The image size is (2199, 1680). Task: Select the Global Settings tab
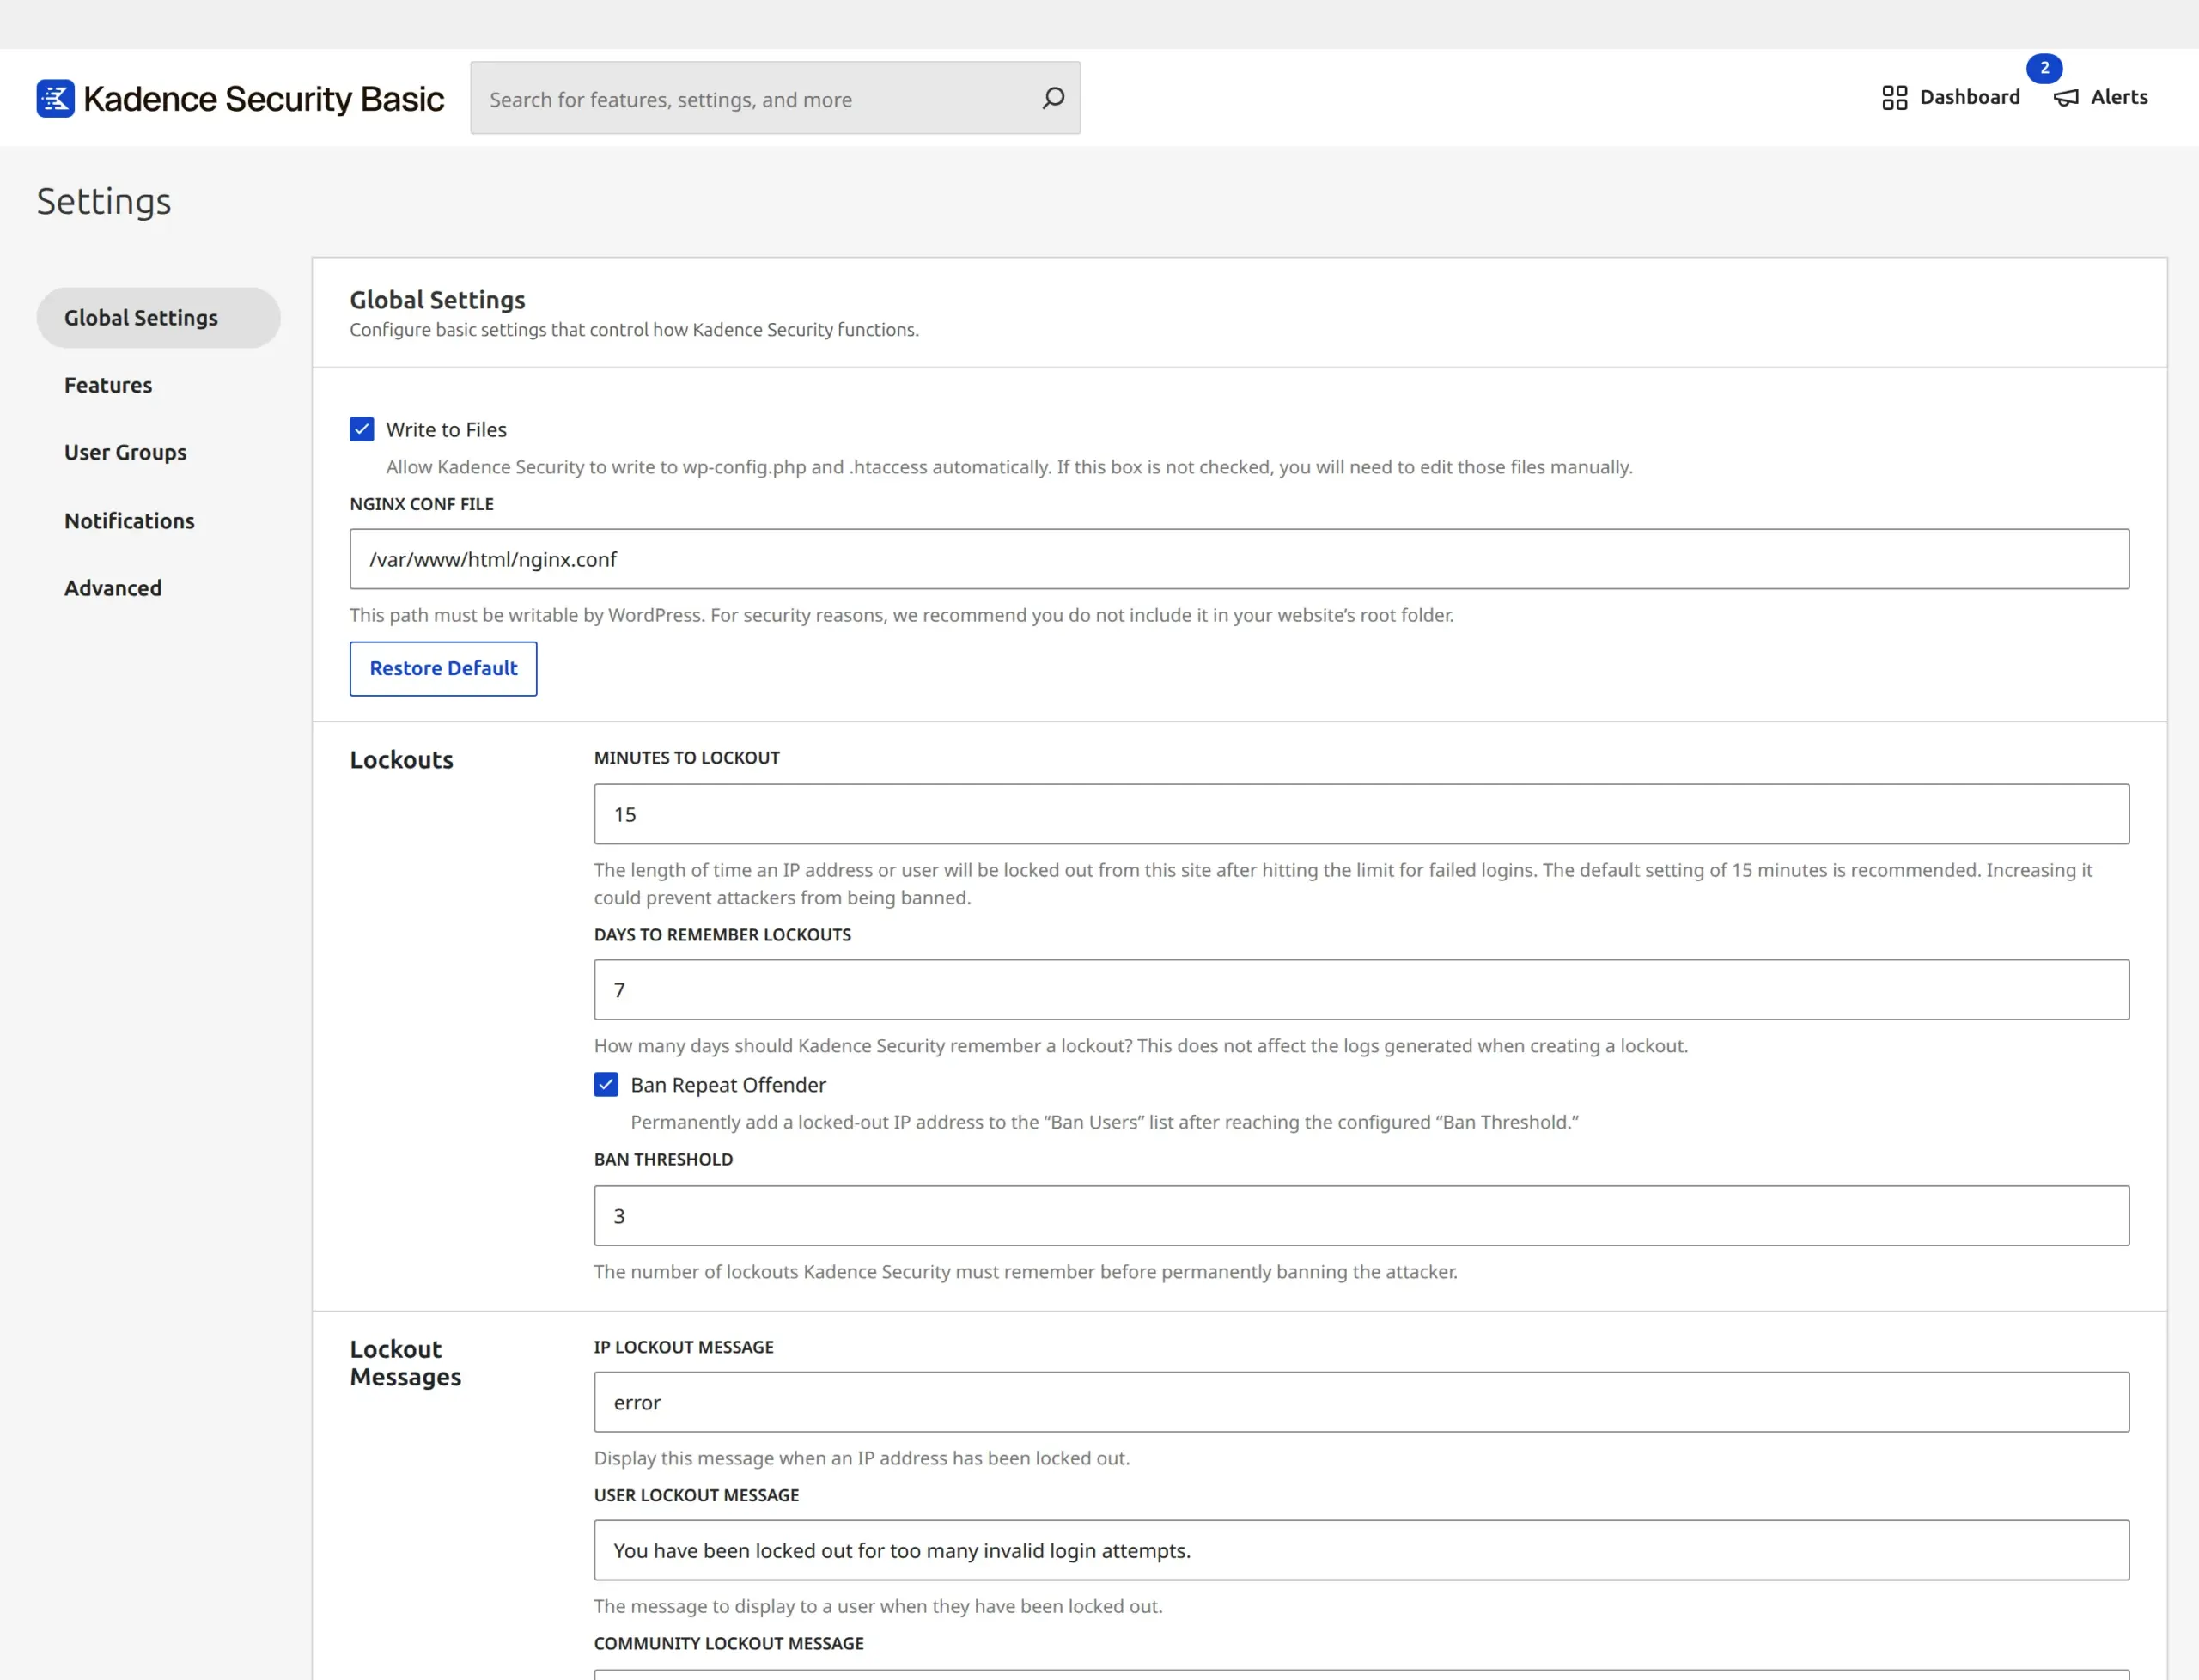pos(158,318)
